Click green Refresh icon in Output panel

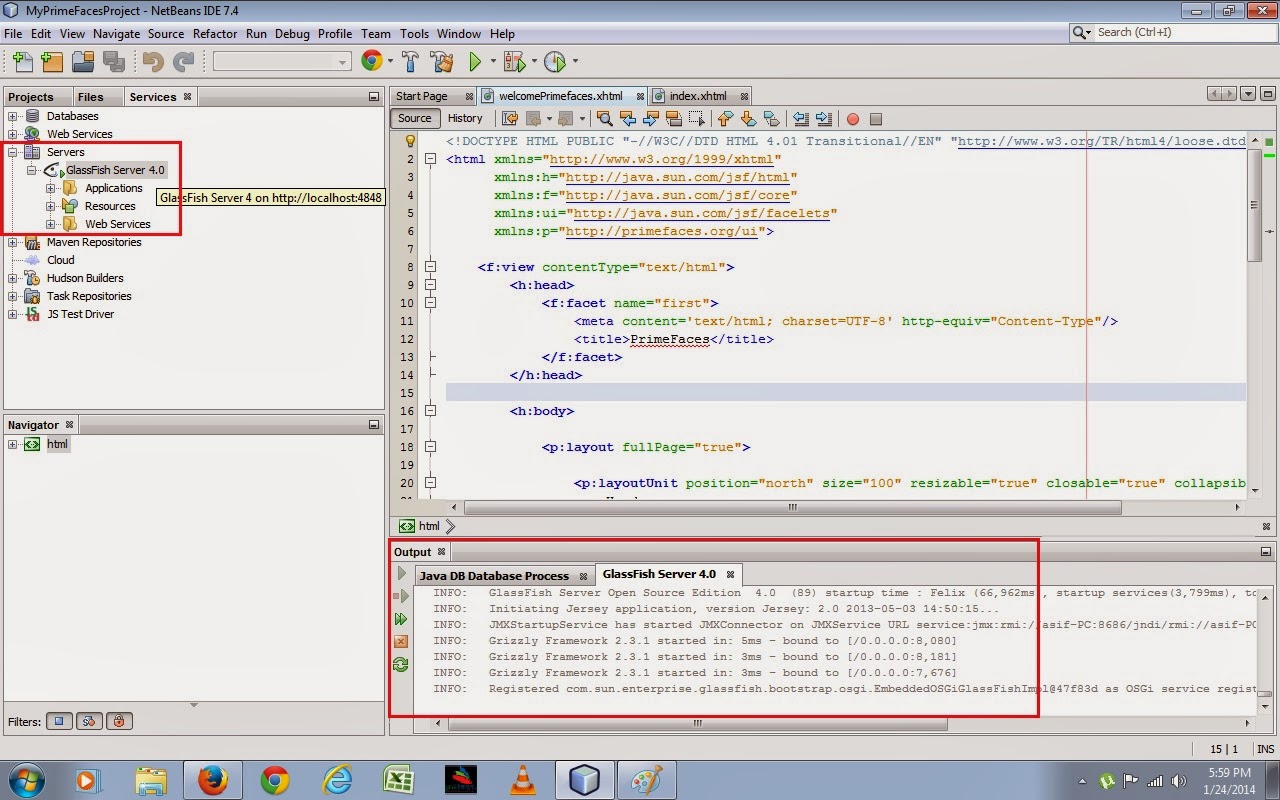(x=401, y=664)
